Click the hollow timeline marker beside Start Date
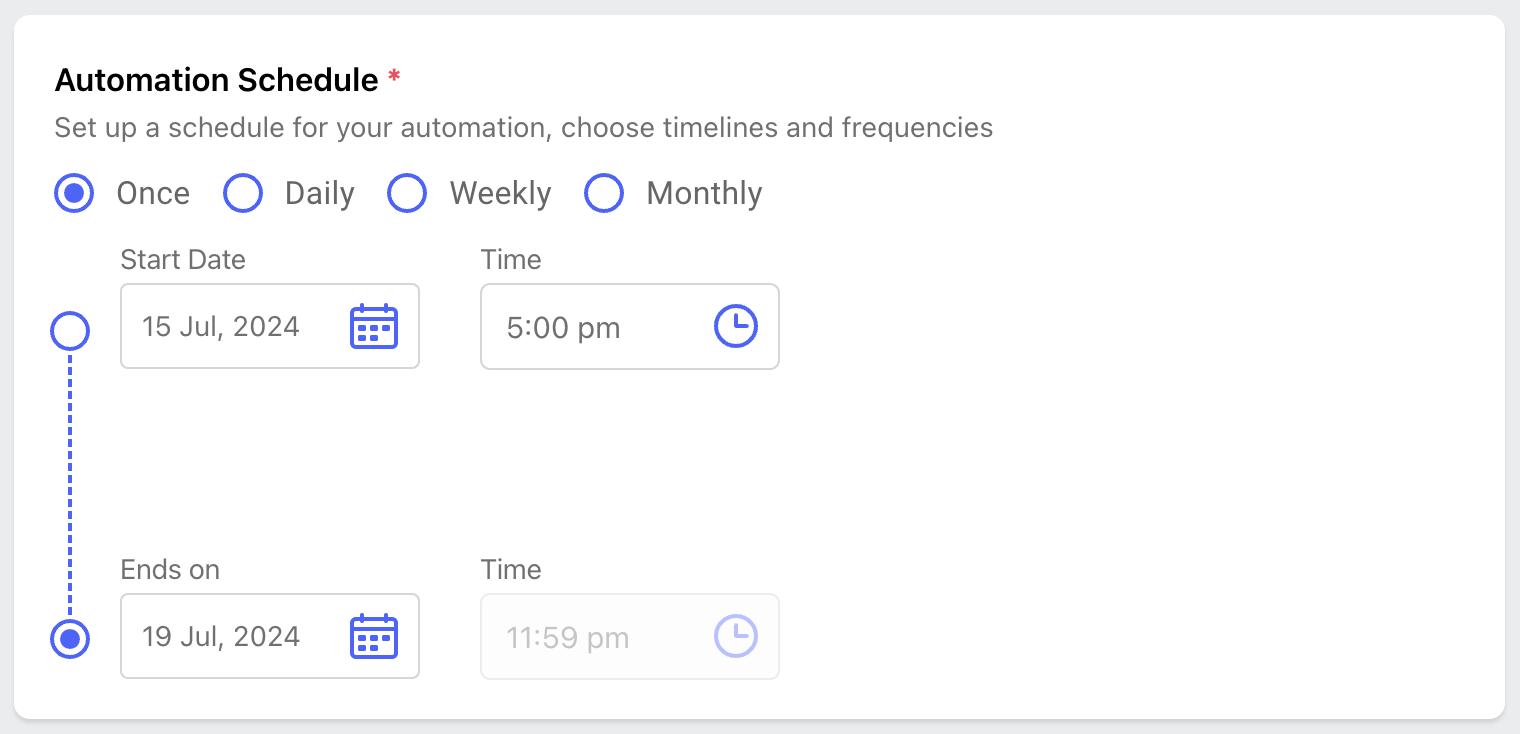The width and height of the screenshot is (1520, 734). pyautogui.click(x=70, y=330)
